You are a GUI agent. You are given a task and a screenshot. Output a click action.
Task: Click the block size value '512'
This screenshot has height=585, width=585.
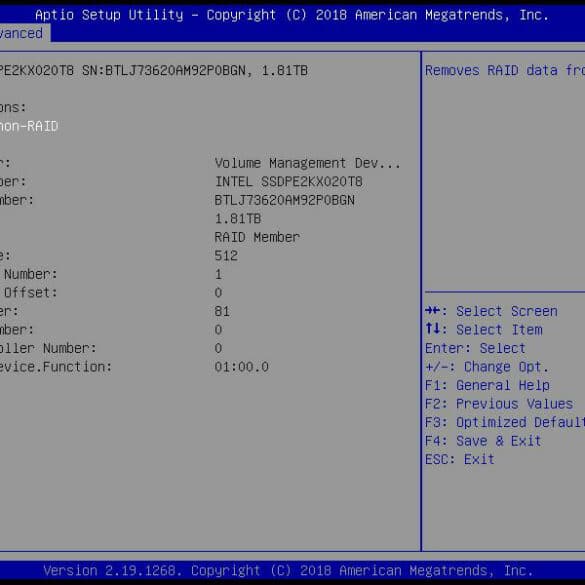tap(226, 256)
